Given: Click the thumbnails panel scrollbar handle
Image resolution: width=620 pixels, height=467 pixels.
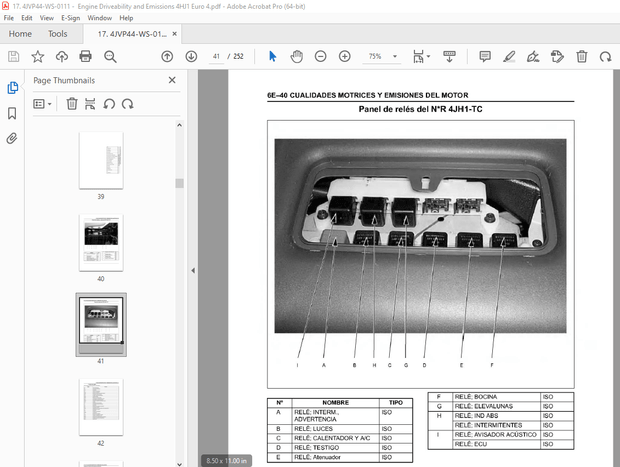Looking at the screenshot, I should 180,183.
